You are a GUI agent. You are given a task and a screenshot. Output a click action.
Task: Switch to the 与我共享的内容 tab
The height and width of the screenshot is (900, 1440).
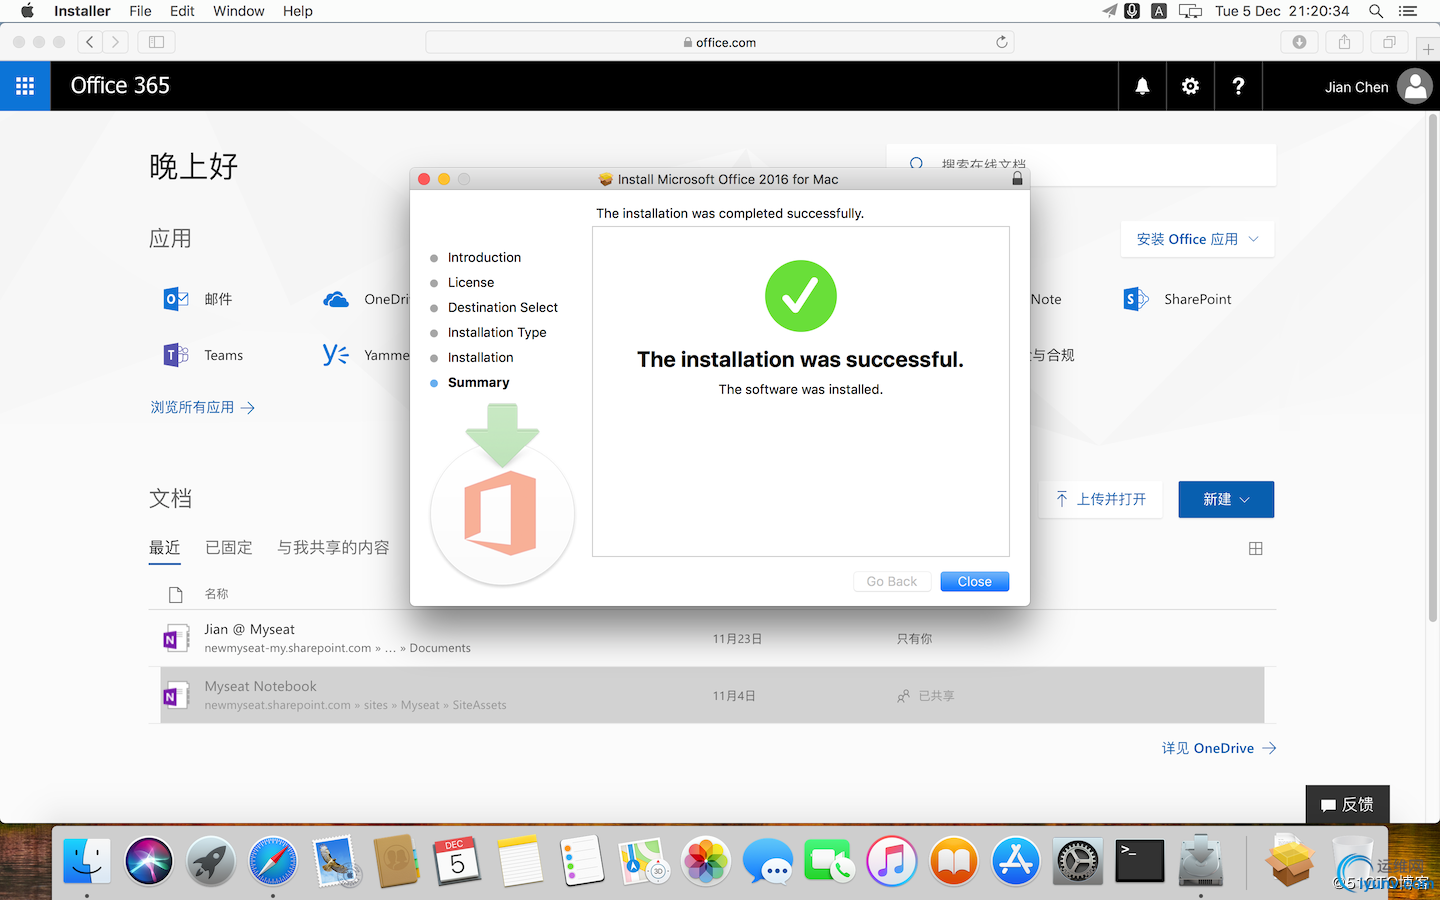(333, 548)
